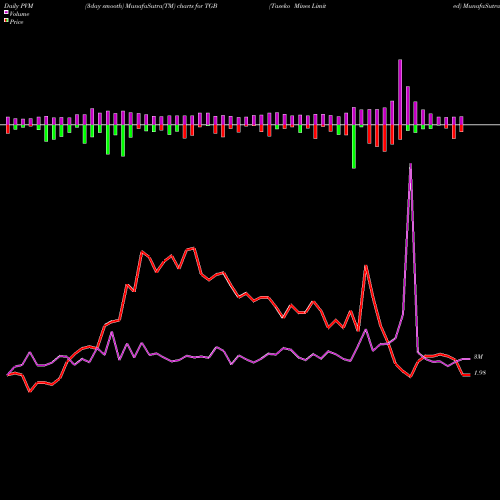Click the tallest purple volume bar
Viewport: 500px width, 500px height.
(400, 92)
